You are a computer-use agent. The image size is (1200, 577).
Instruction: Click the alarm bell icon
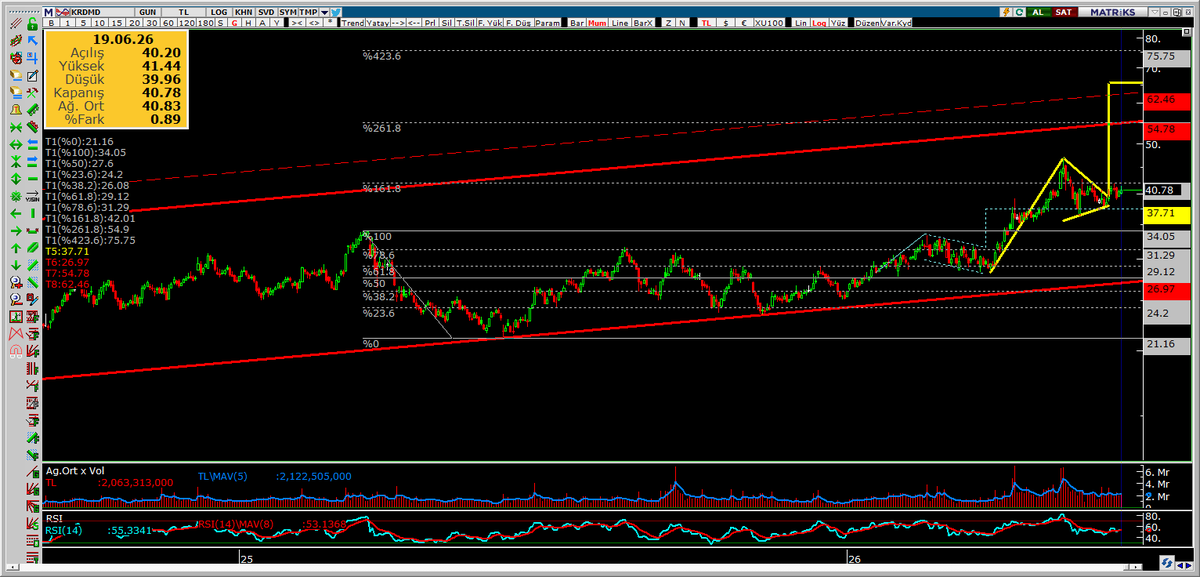click(x=16, y=110)
